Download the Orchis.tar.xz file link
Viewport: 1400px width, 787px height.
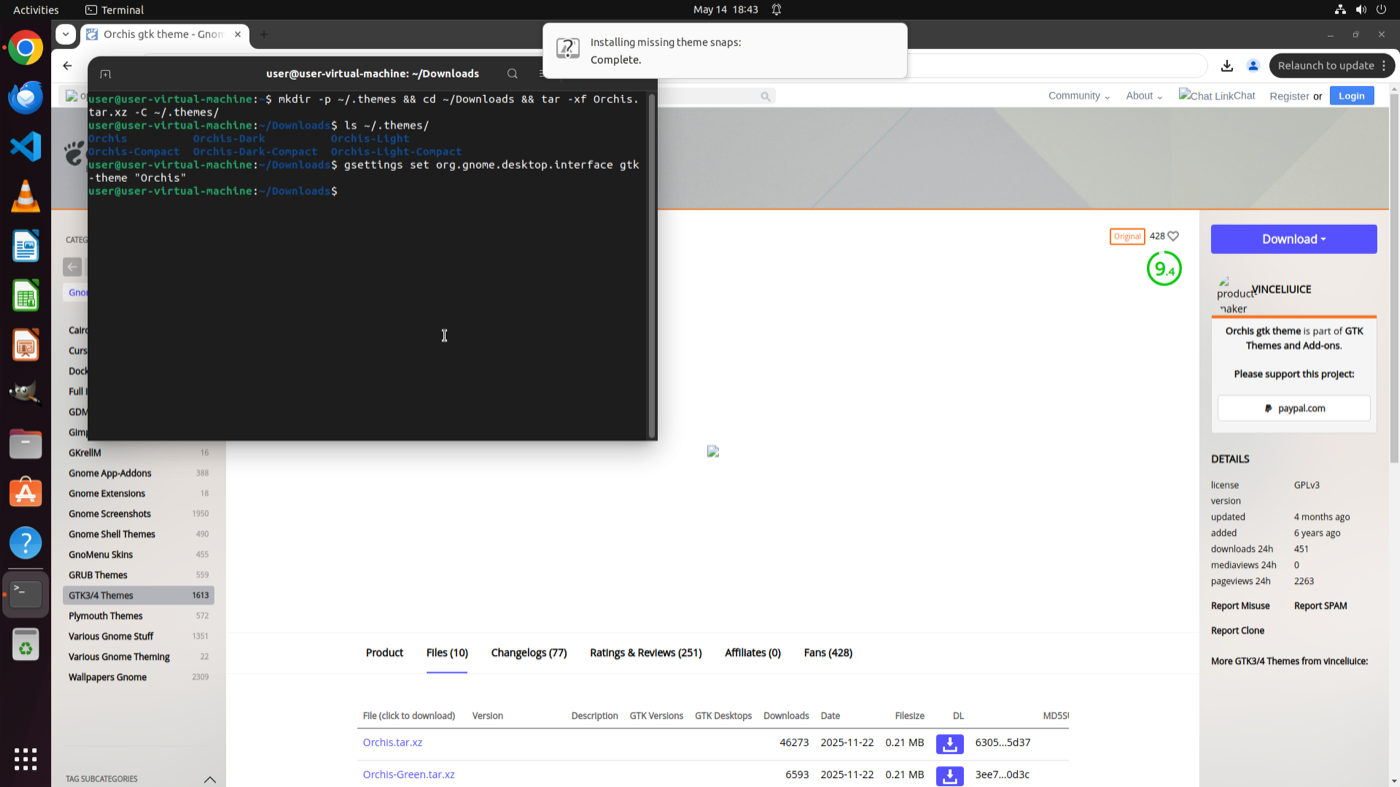tap(392, 743)
